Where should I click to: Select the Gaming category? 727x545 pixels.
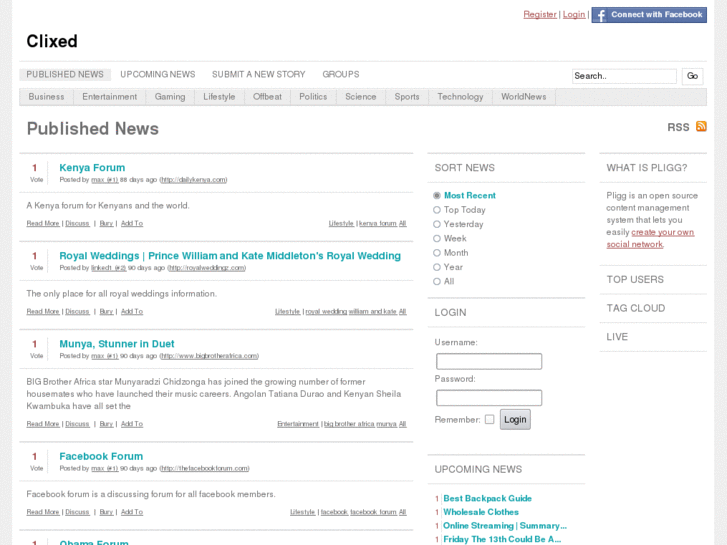170,96
